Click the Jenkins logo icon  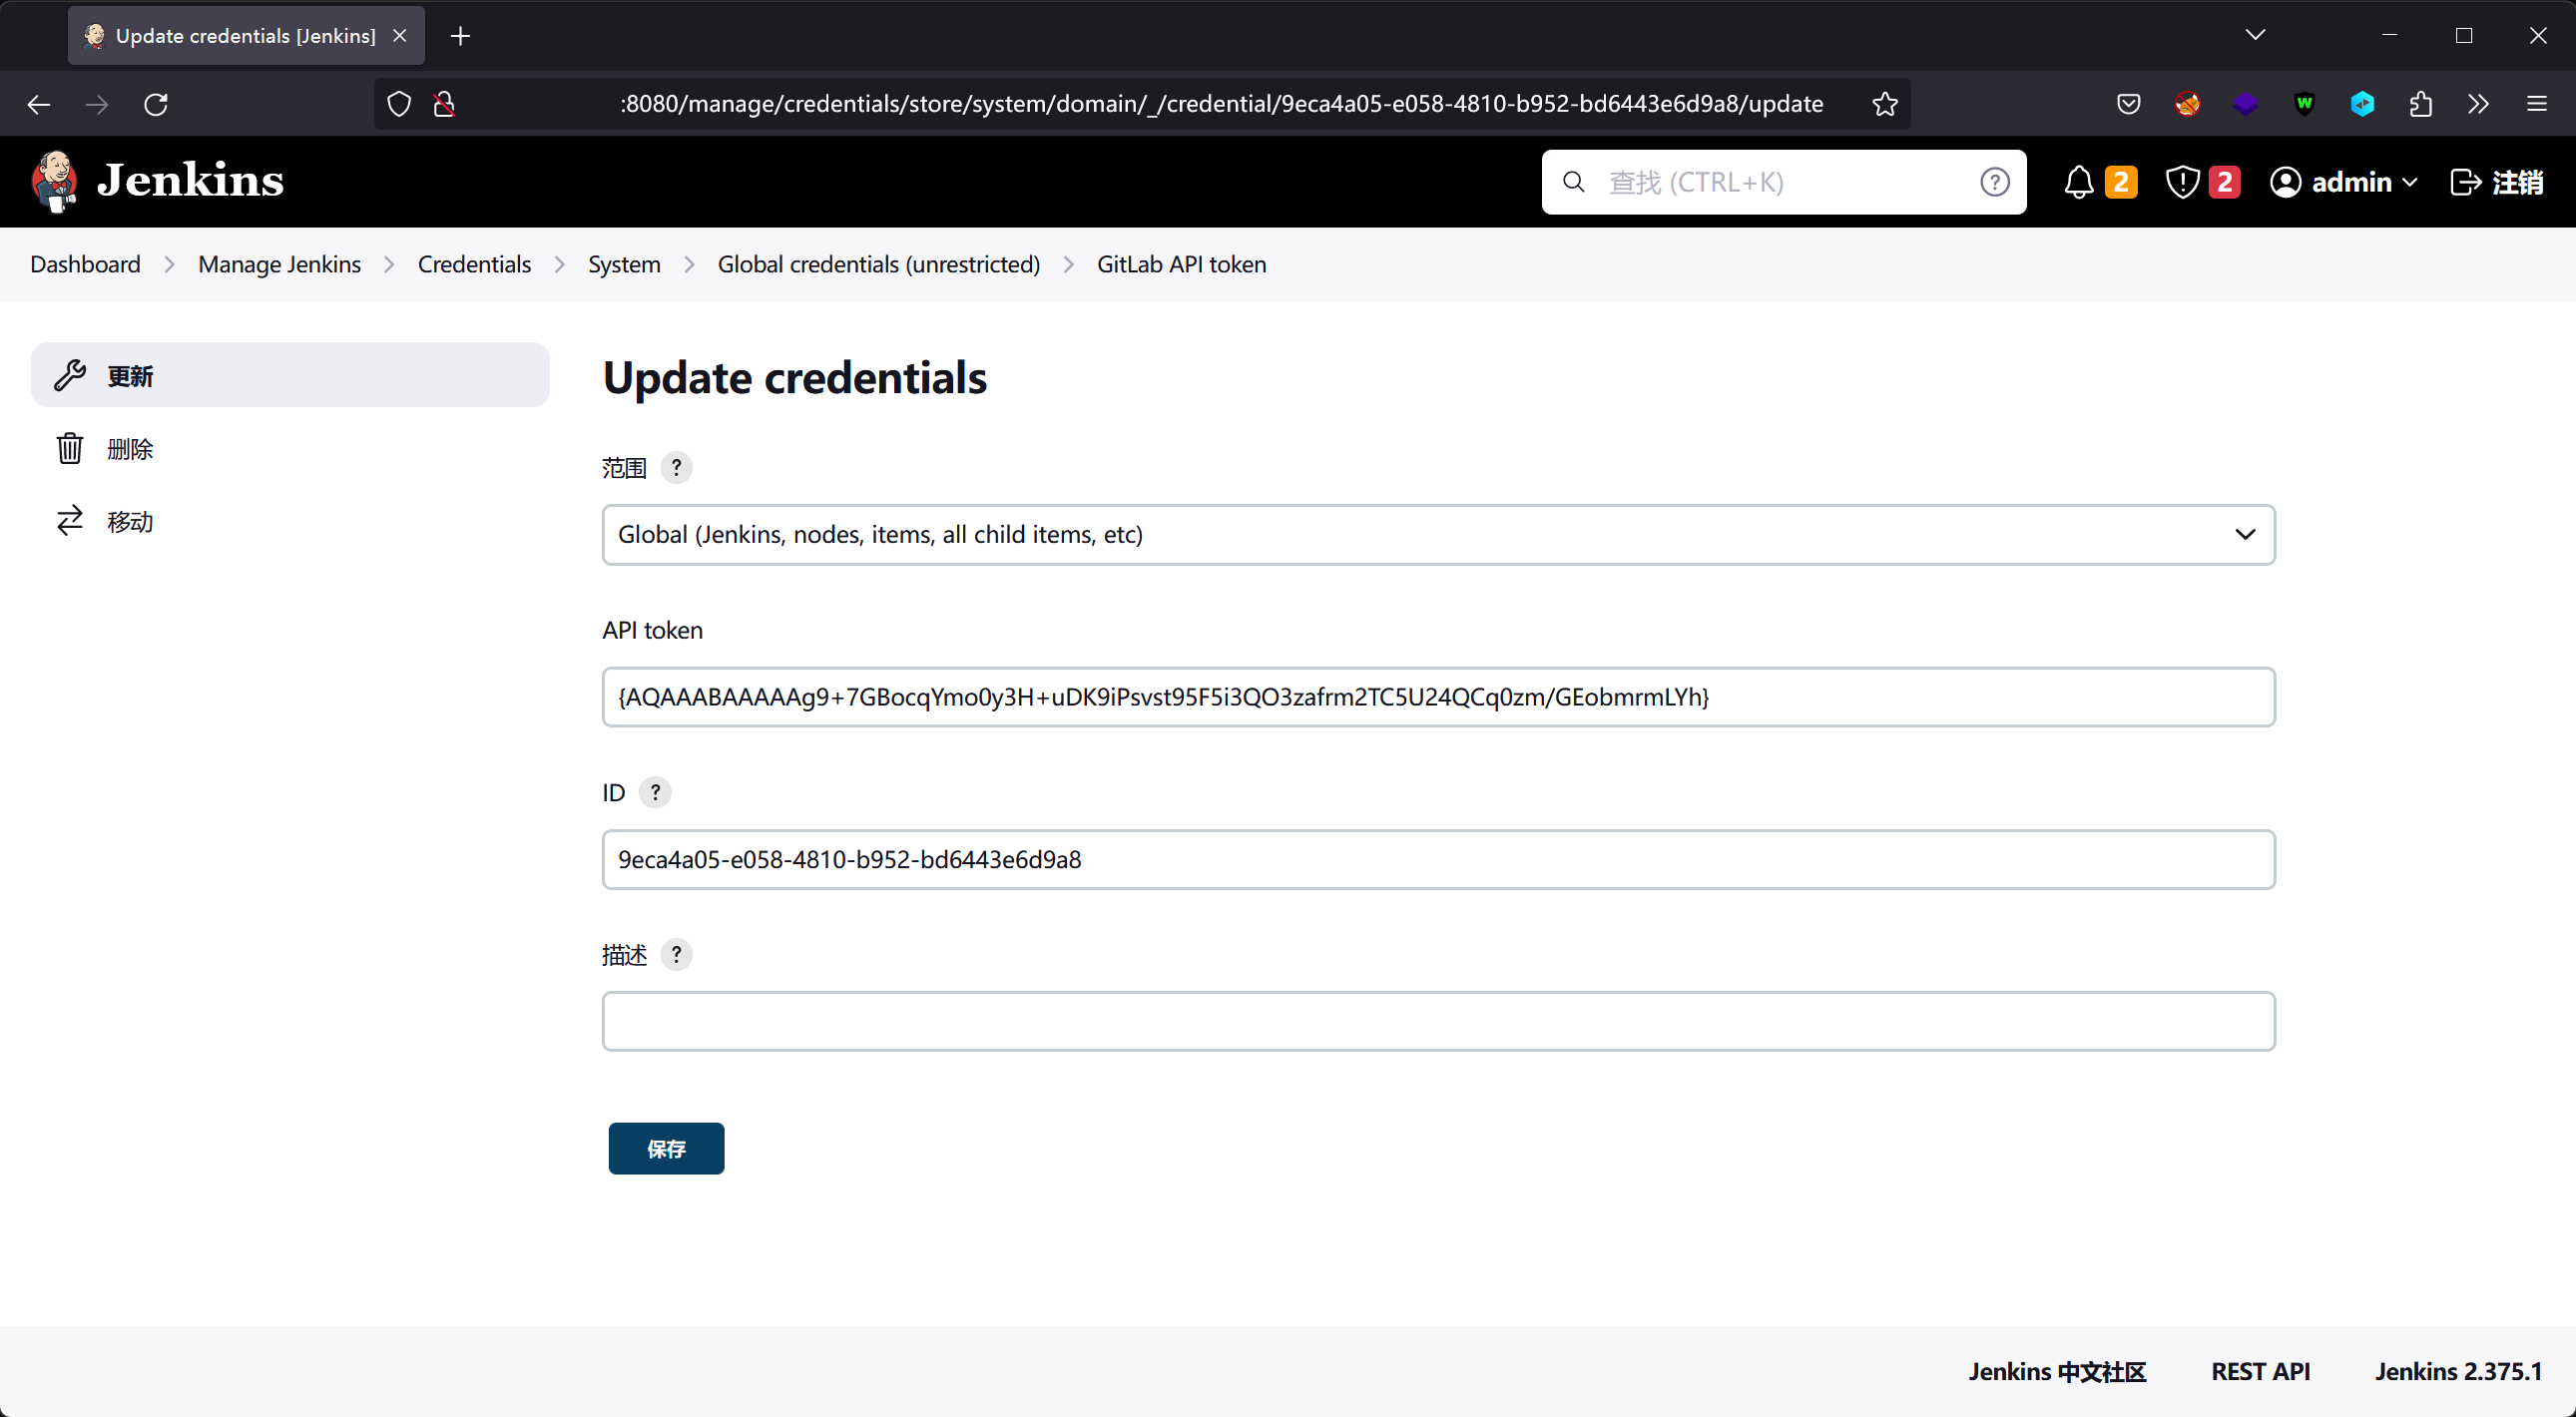tap(55, 182)
